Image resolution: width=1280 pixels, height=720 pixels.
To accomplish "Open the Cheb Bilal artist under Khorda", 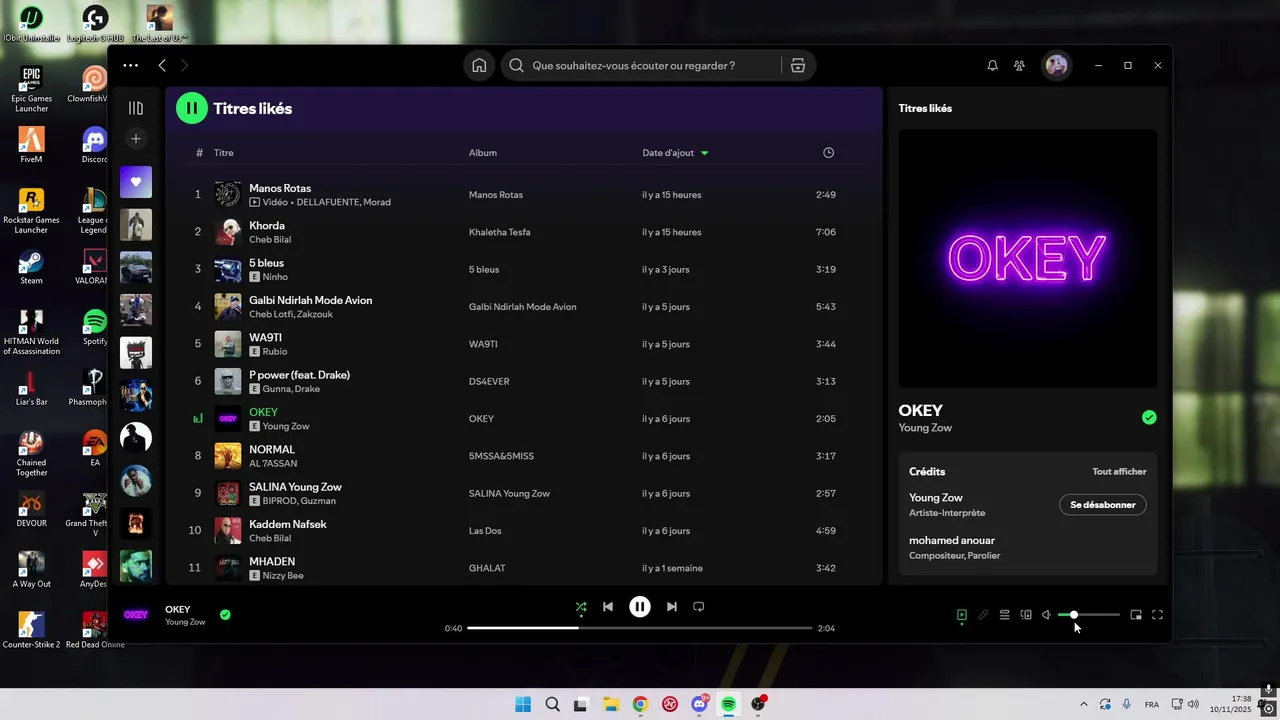I will [270, 240].
